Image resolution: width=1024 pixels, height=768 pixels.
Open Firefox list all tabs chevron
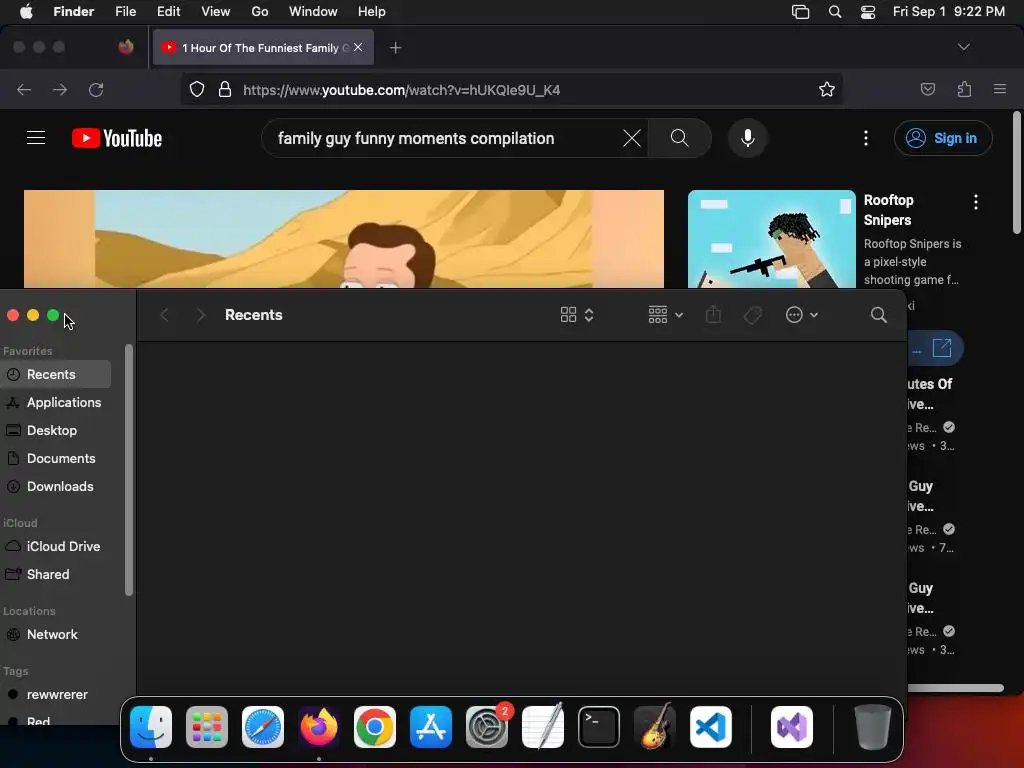(963, 47)
